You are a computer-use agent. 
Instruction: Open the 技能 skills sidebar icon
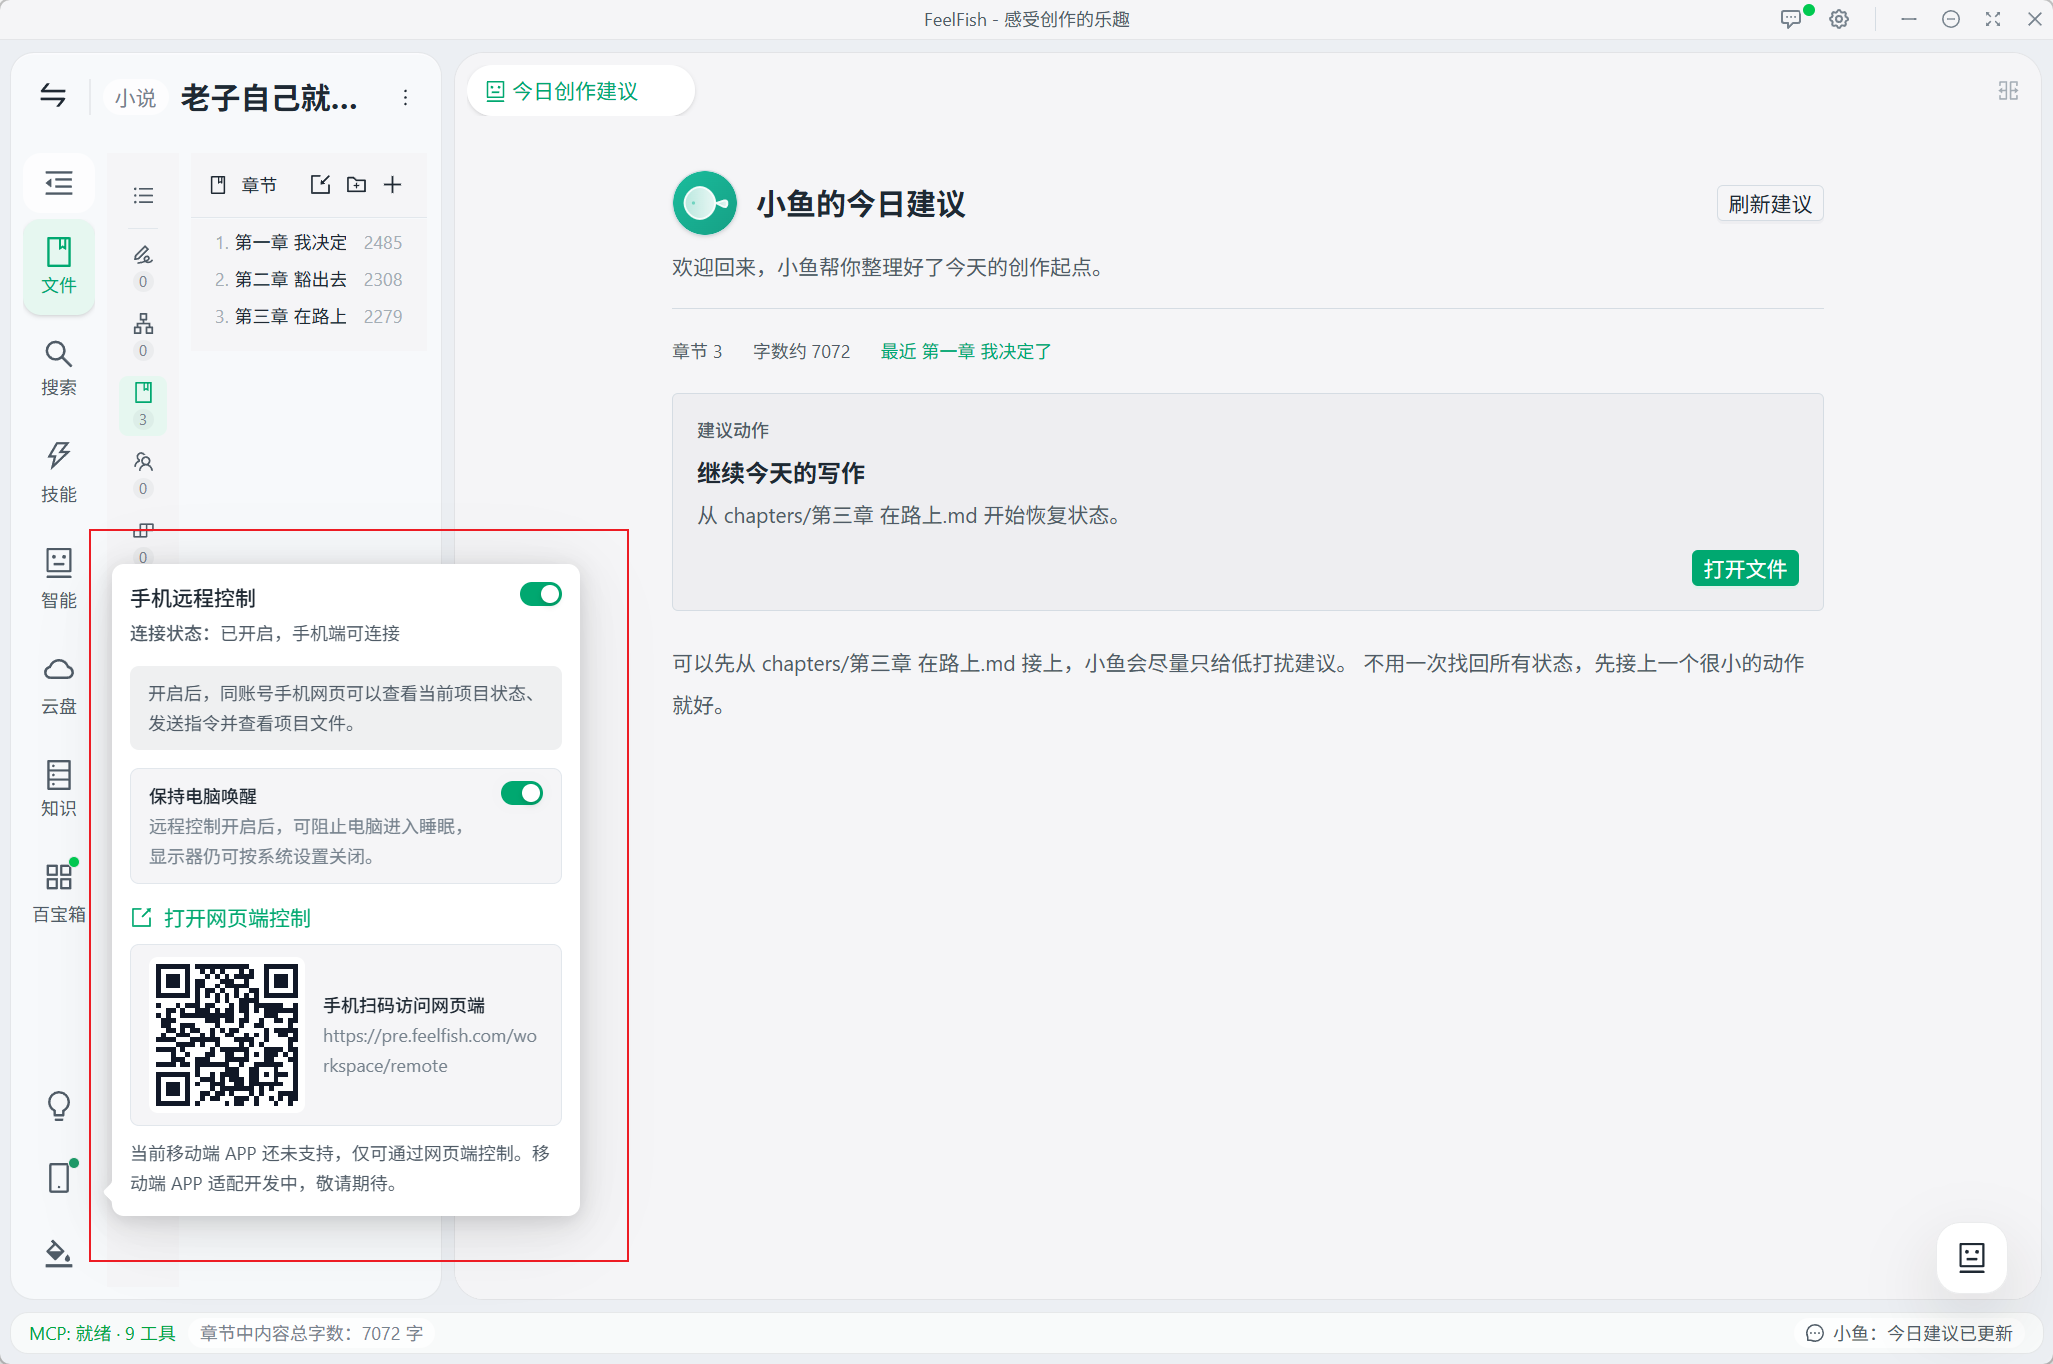[58, 471]
